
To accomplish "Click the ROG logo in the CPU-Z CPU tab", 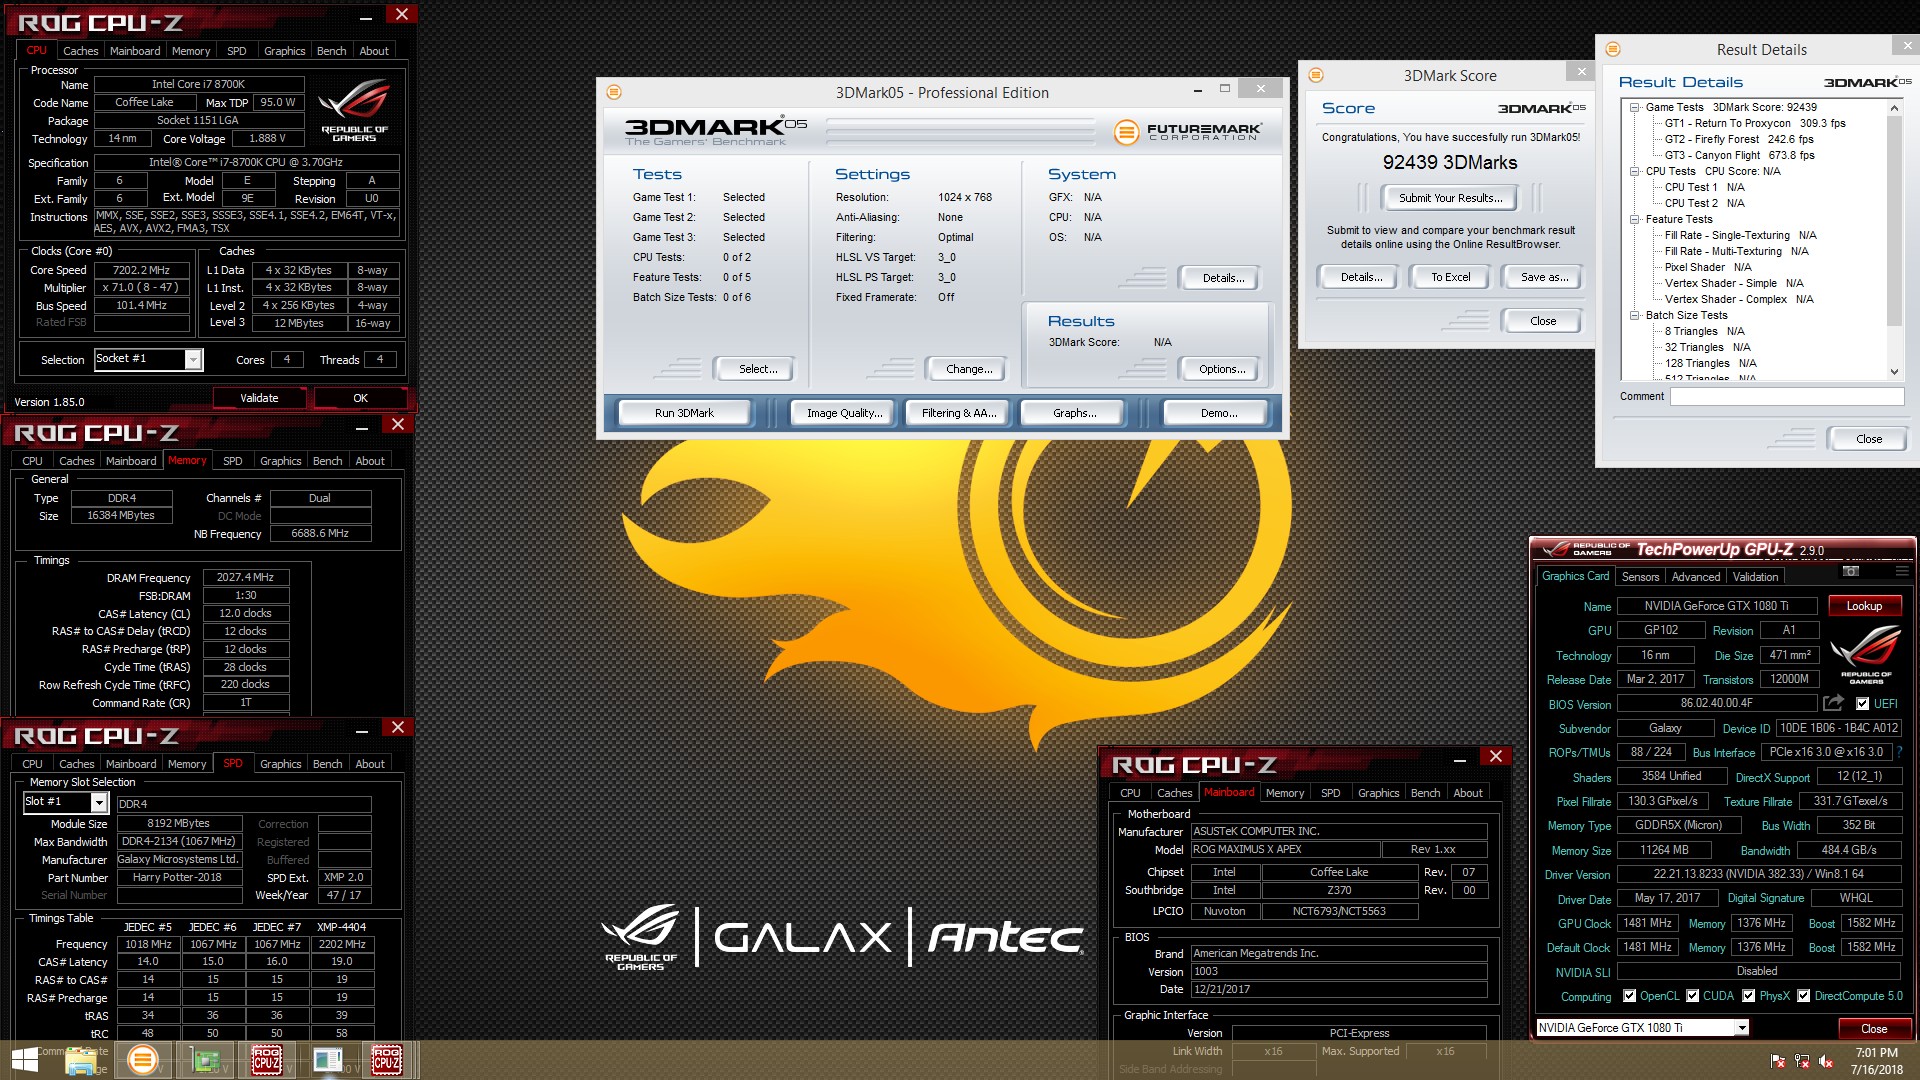I will pos(354,109).
